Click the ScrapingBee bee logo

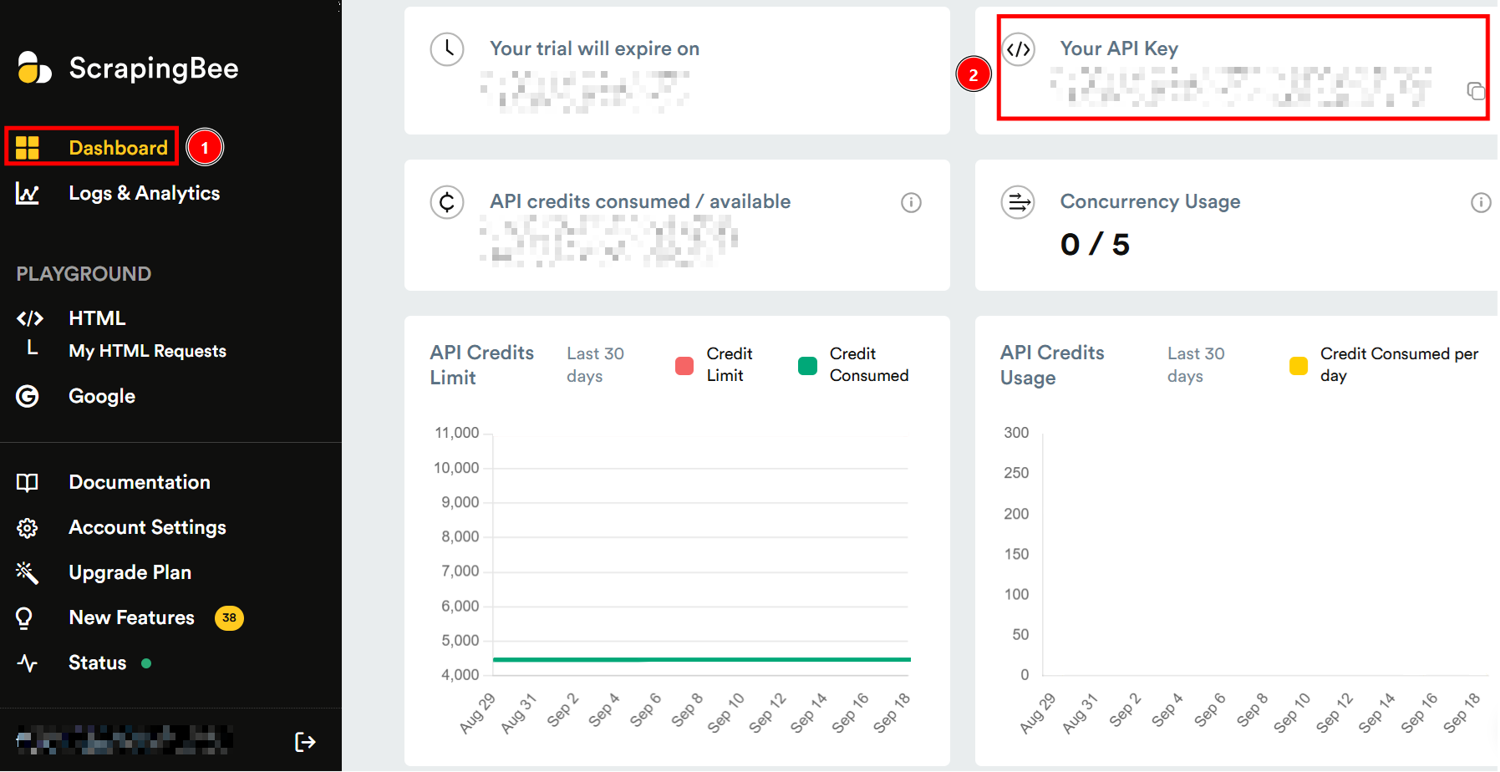click(34, 68)
